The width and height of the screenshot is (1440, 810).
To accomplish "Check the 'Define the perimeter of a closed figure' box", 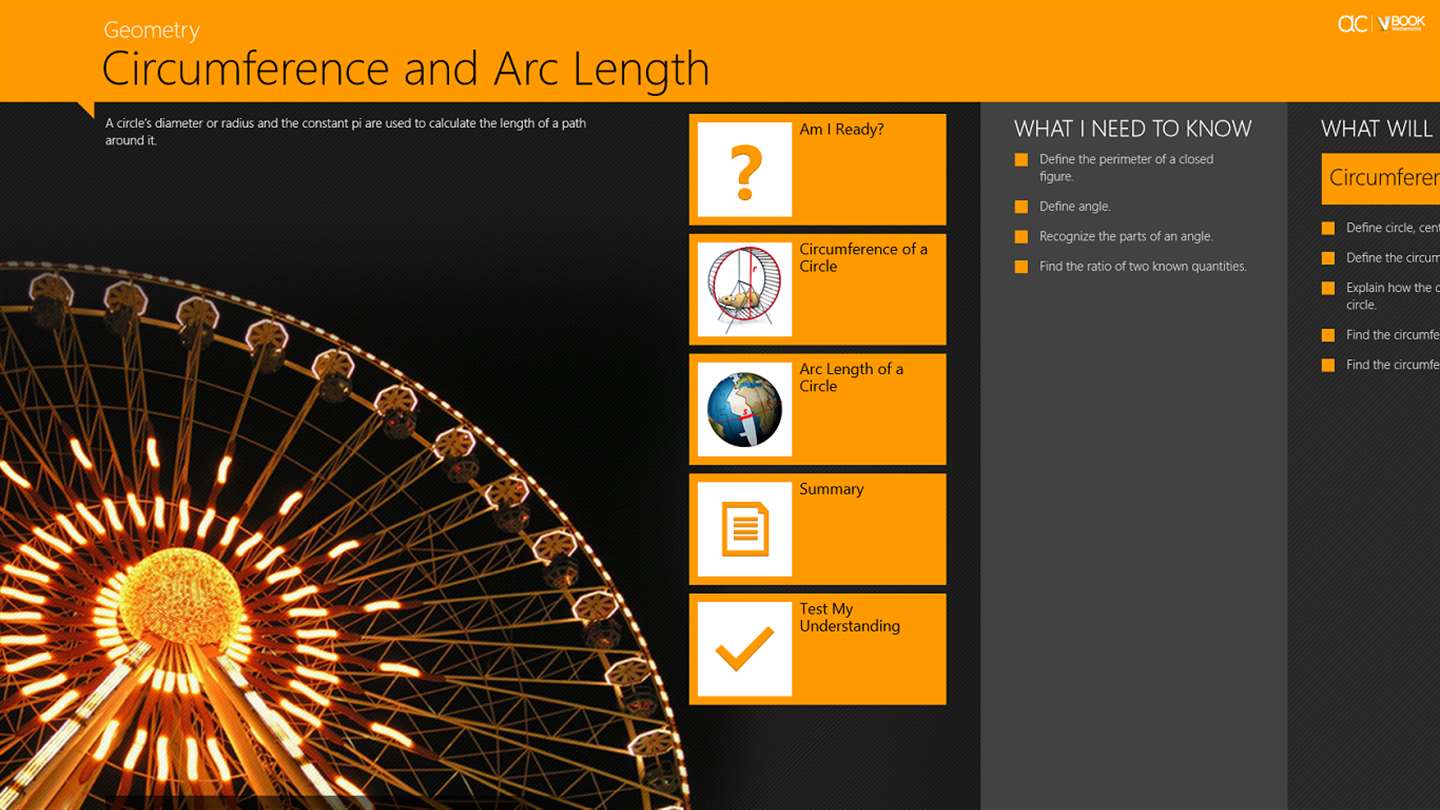I will point(1021,159).
